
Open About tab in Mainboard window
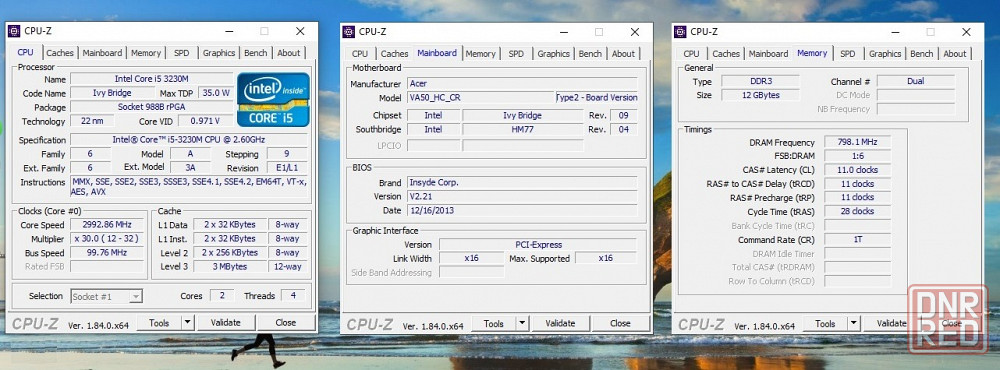click(x=623, y=54)
